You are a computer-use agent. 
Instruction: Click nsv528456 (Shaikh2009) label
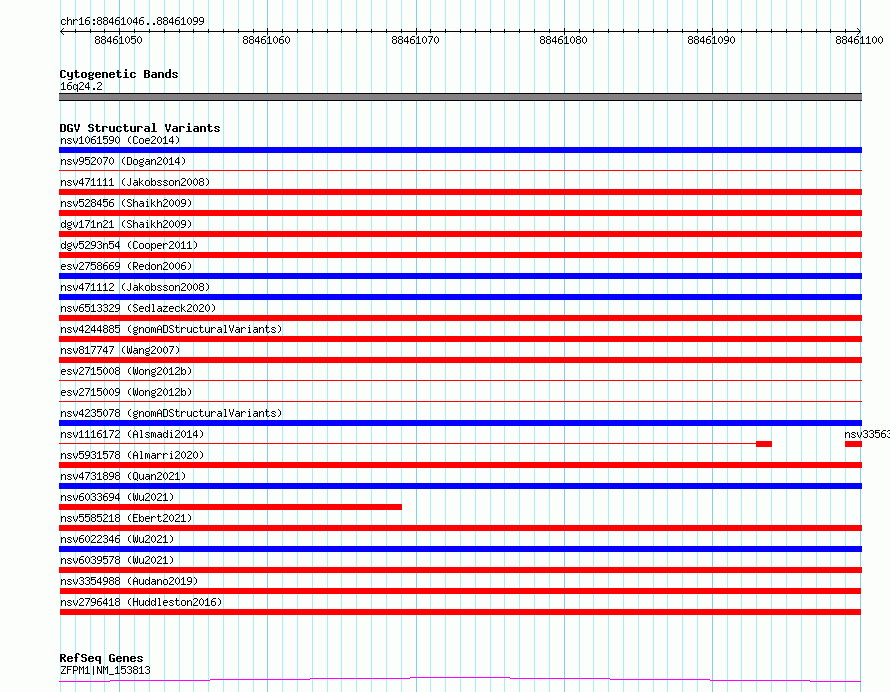tap(126, 203)
